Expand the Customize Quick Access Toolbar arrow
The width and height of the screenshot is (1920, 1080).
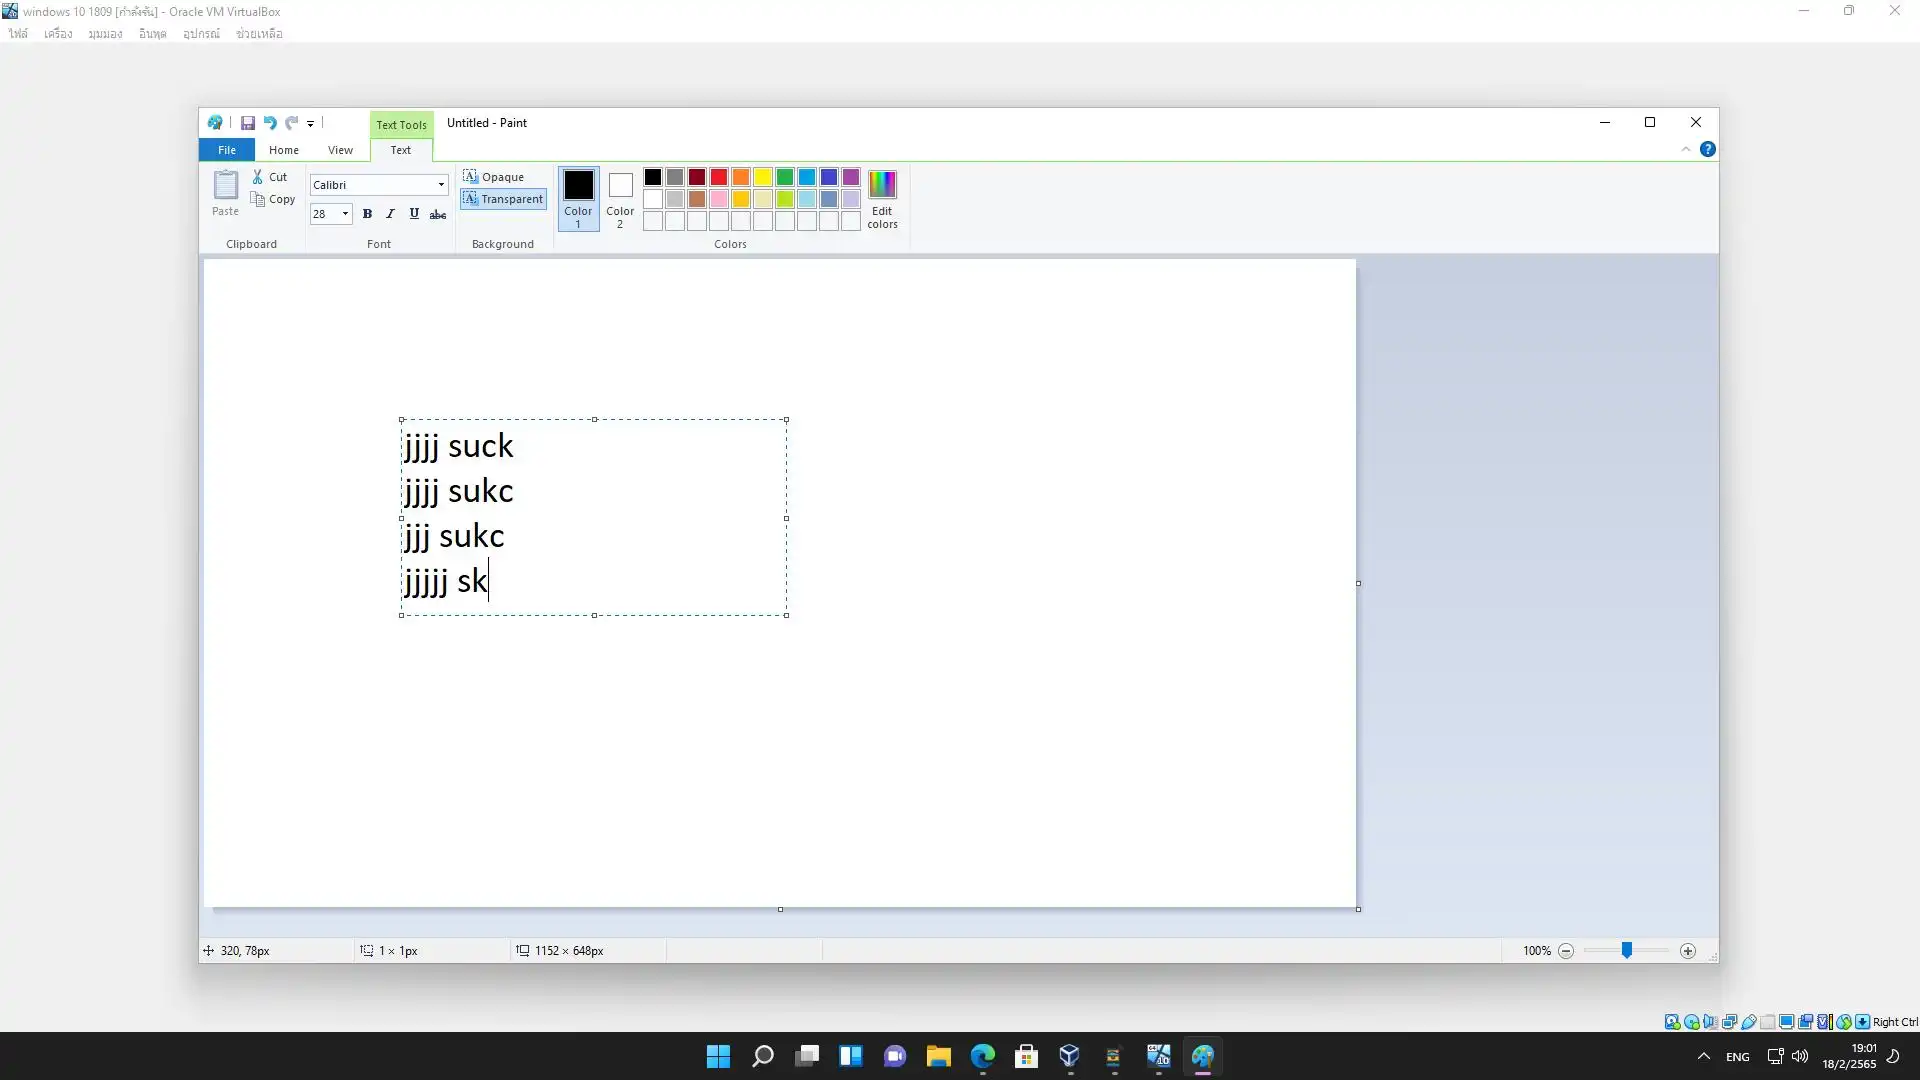click(x=311, y=124)
